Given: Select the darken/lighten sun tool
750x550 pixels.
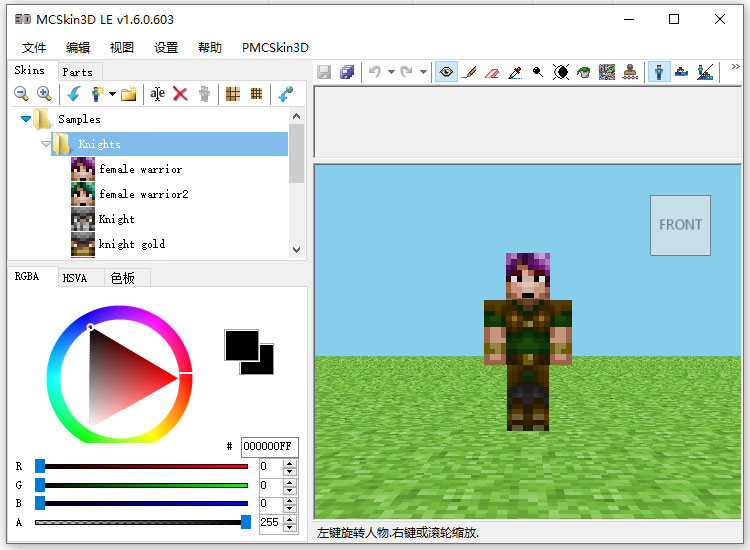Looking at the screenshot, I should 561,72.
